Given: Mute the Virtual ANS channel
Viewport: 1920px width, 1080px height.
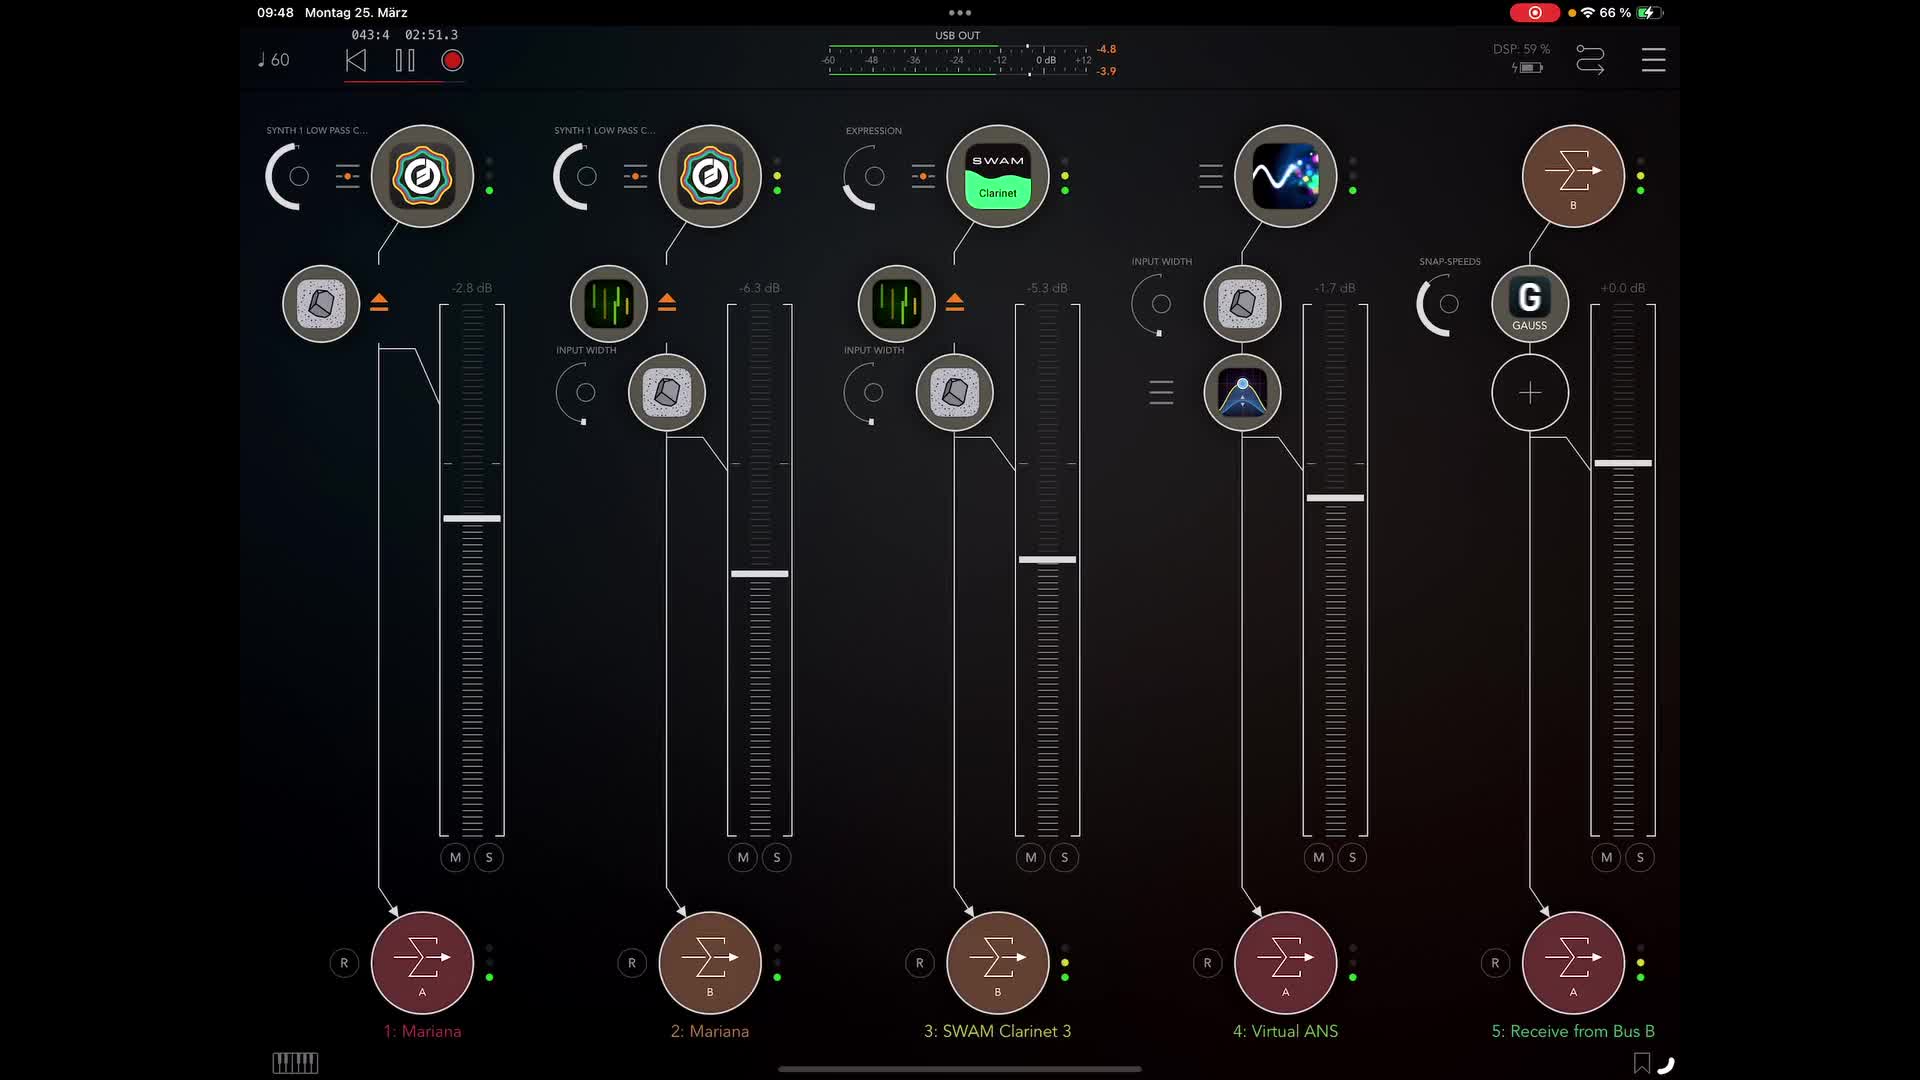Looking at the screenshot, I should [1319, 858].
